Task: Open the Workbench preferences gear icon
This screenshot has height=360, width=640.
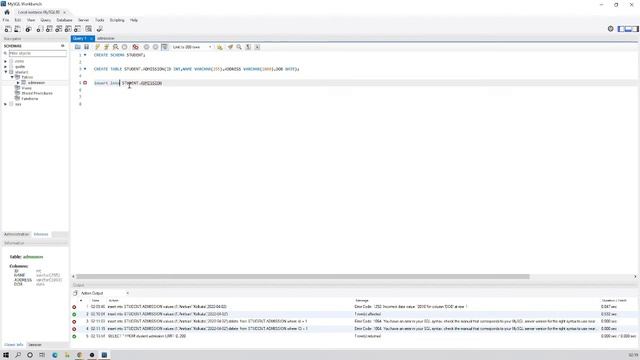Action: 611,29
